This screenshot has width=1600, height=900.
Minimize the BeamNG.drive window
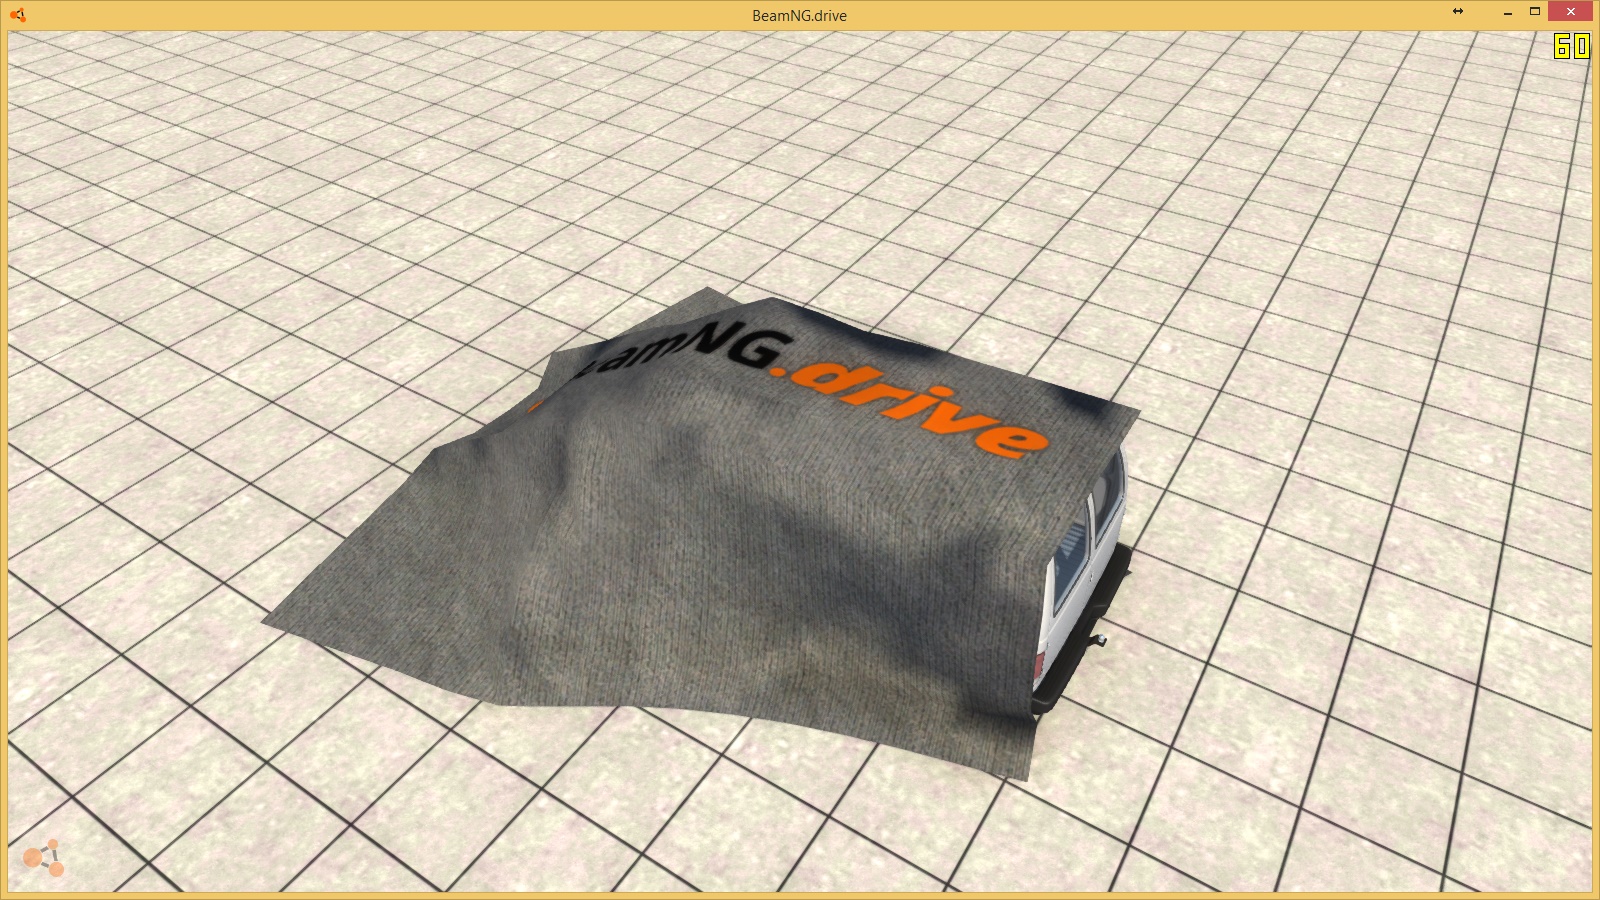tap(1507, 13)
